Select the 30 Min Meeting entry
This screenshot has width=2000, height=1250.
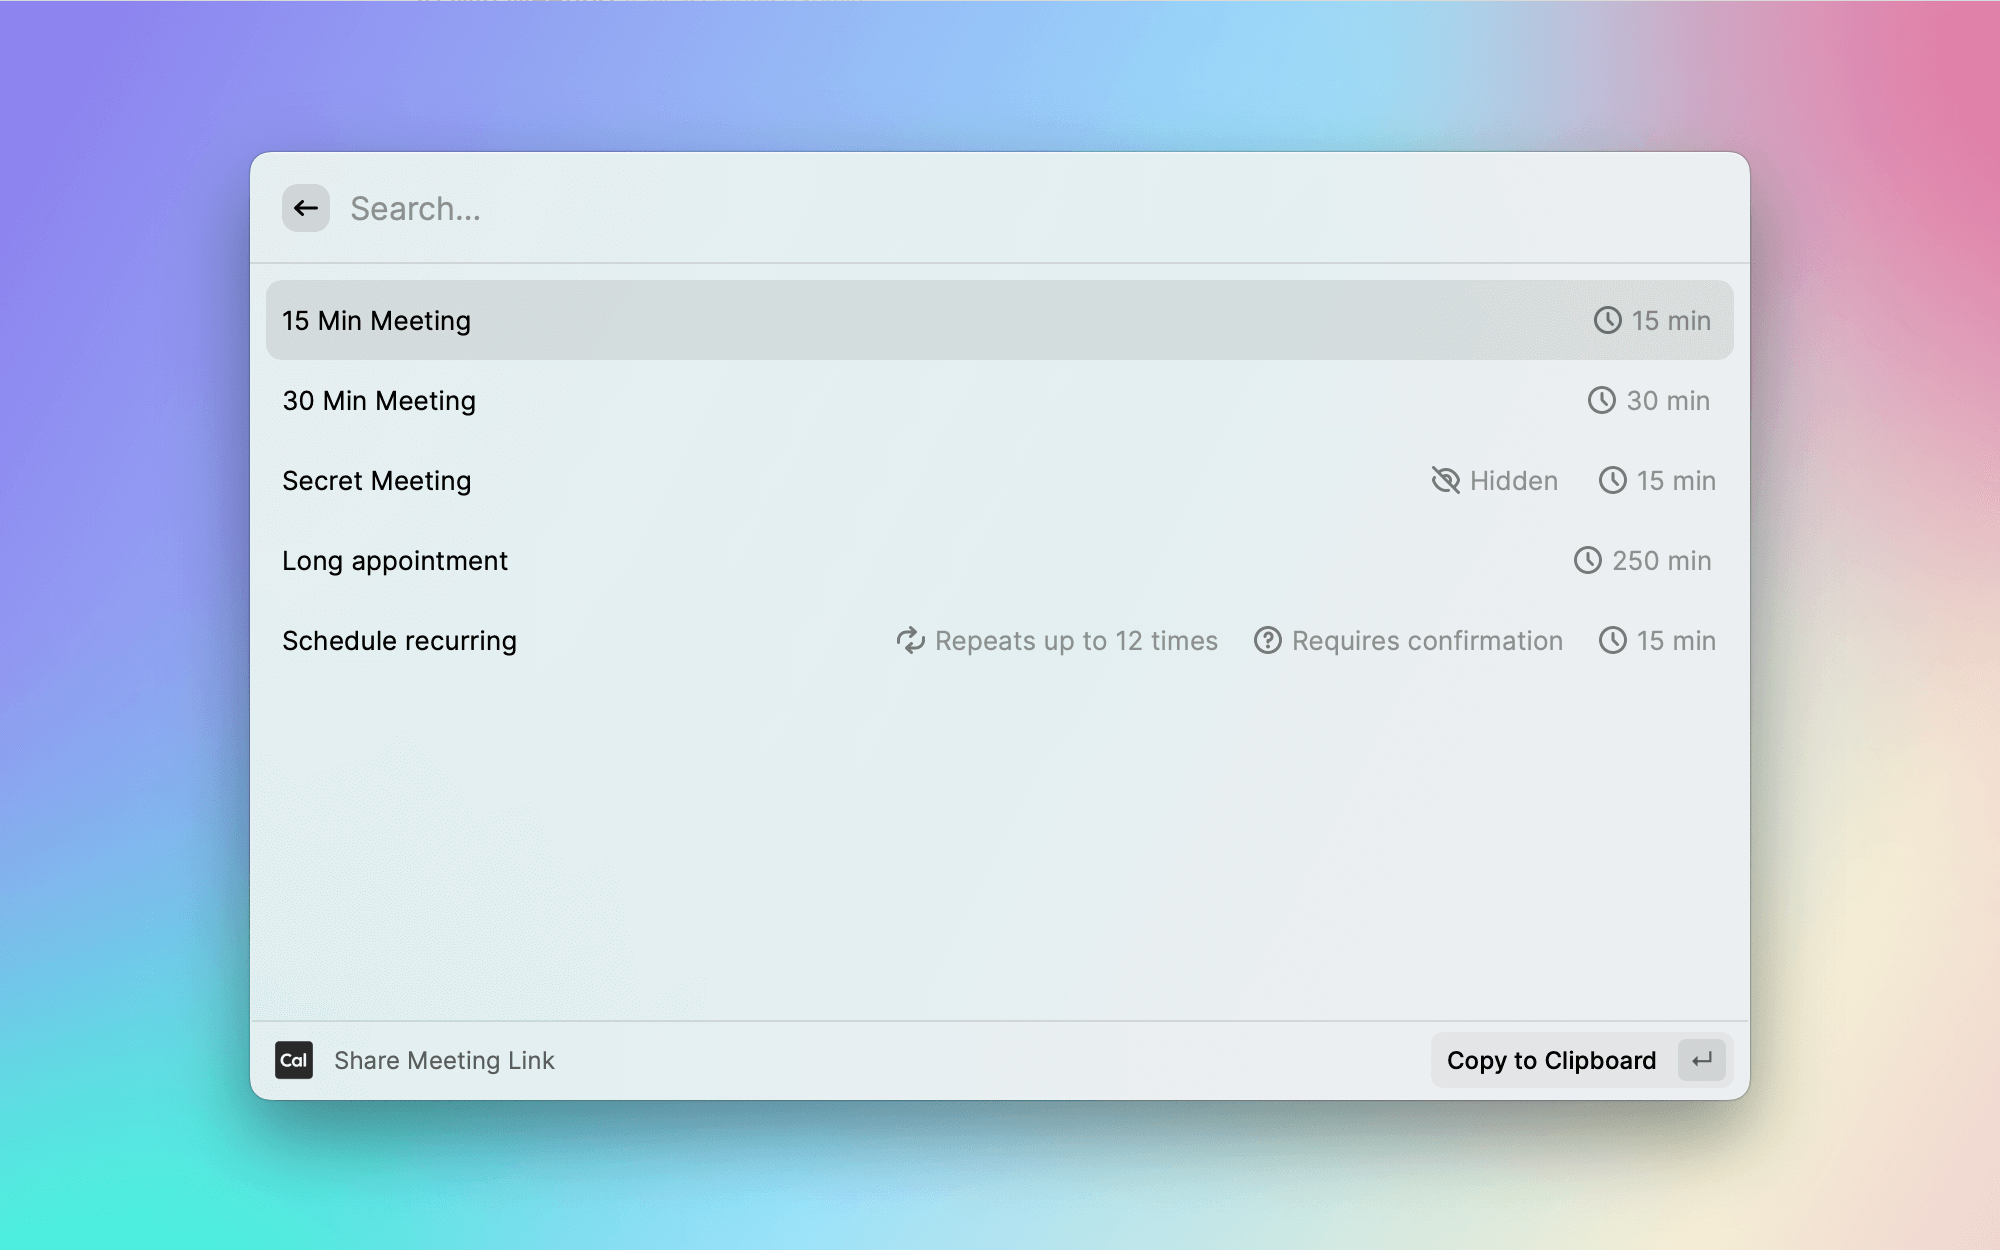[x=379, y=401]
